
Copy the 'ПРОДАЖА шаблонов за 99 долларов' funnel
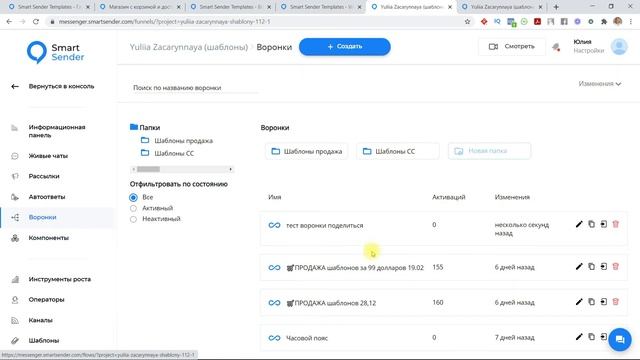591,267
